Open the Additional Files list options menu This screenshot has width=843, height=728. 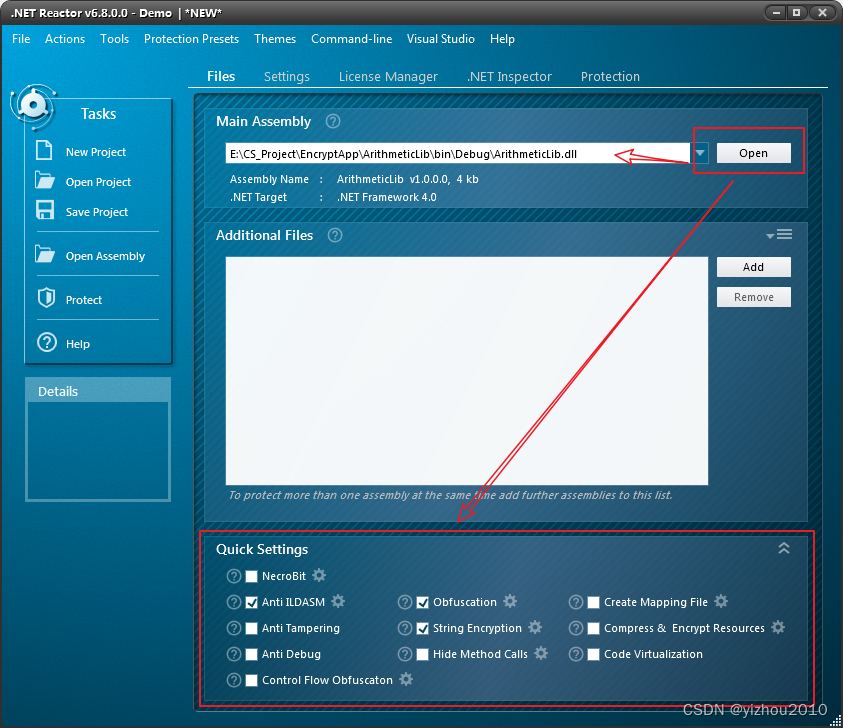tap(779, 234)
